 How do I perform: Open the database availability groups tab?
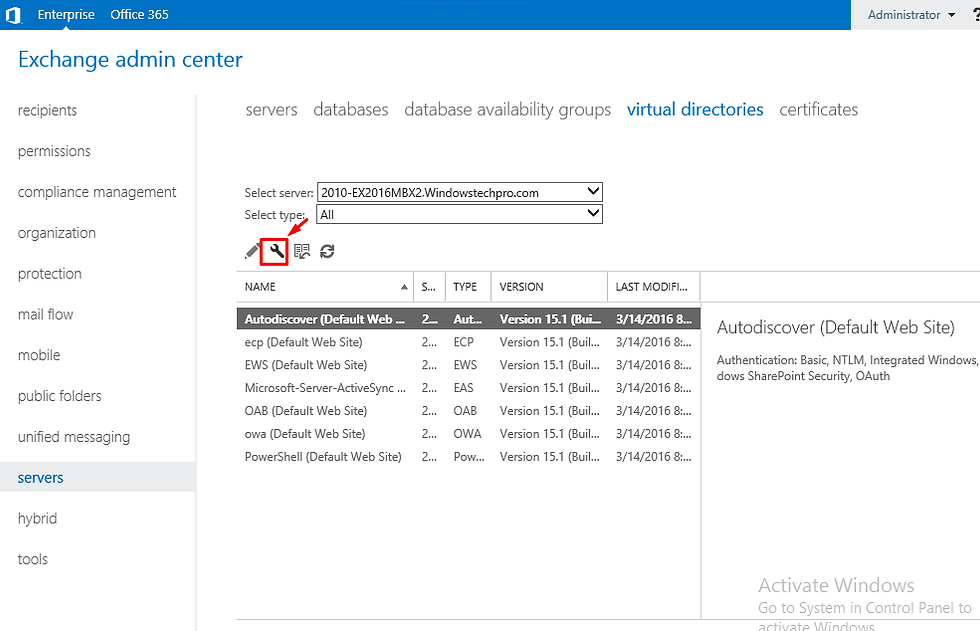[508, 110]
